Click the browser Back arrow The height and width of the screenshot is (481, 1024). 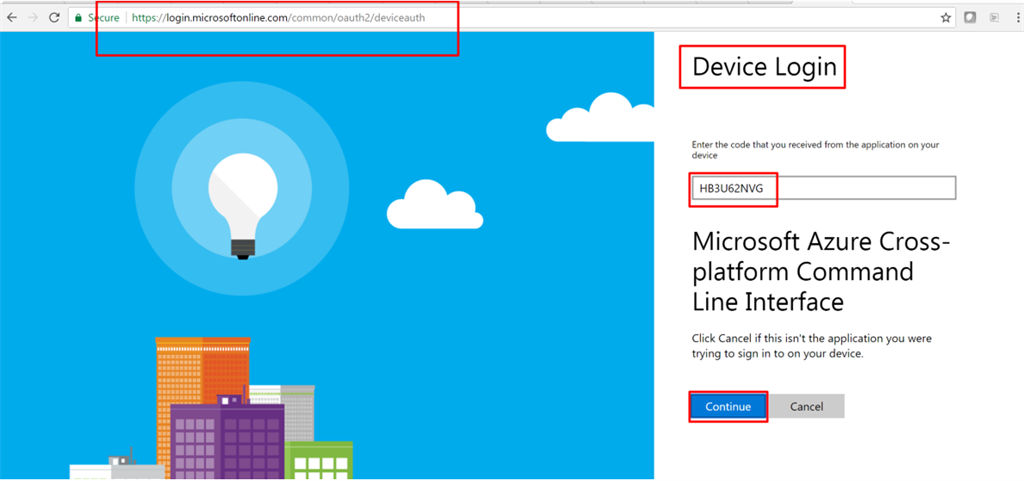tap(11, 18)
